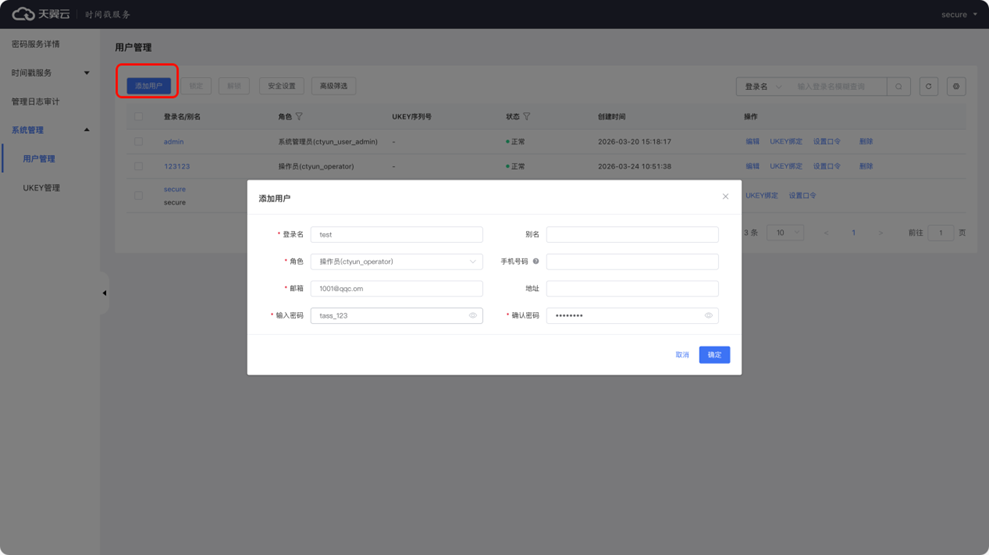This screenshot has height=555, width=989.
Task: Open UKEY管理 in the sidebar
Action: pos(42,188)
